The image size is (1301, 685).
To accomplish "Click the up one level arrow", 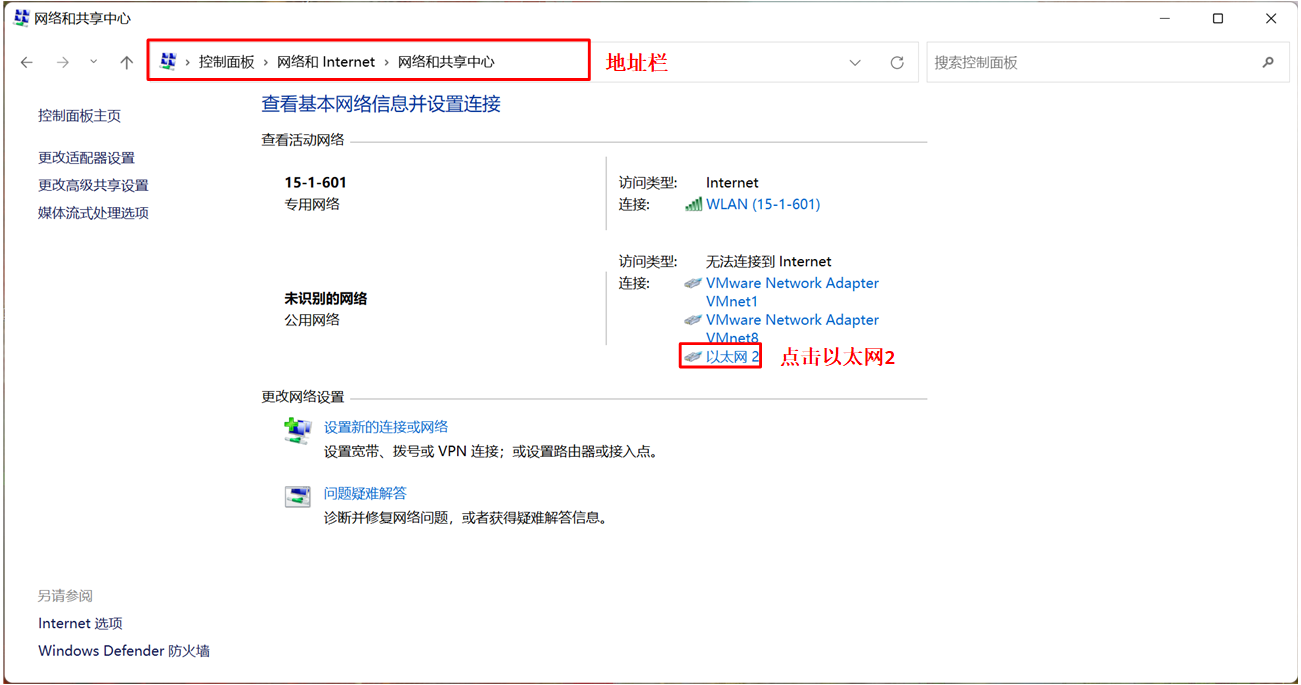I will click(126, 62).
